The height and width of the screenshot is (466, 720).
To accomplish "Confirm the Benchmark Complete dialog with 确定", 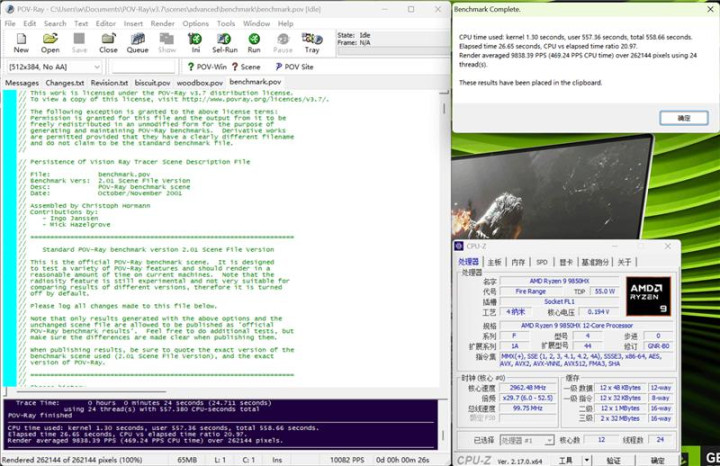I will click(684, 118).
